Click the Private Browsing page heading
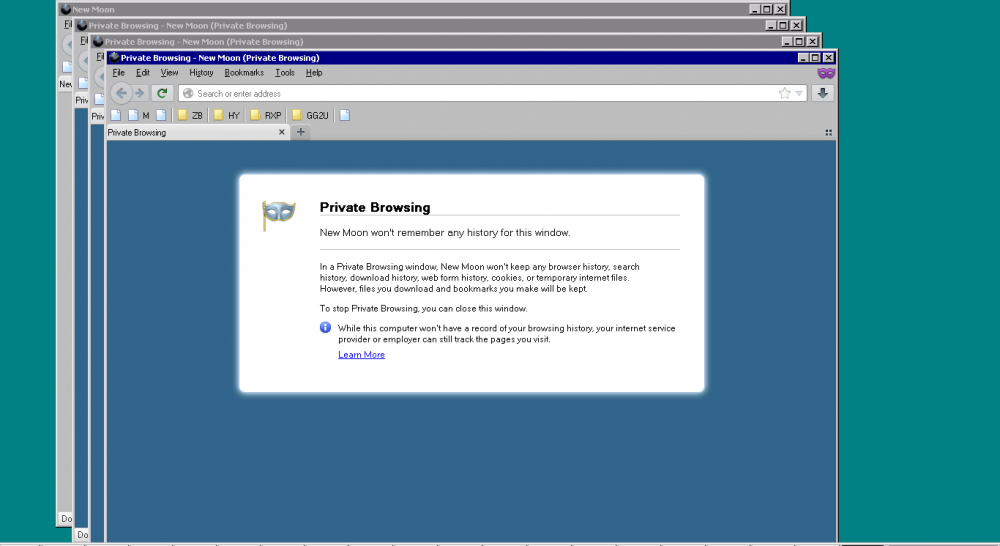Image resolution: width=1000 pixels, height=546 pixels. pyautogui.click(x=375, y=207)
